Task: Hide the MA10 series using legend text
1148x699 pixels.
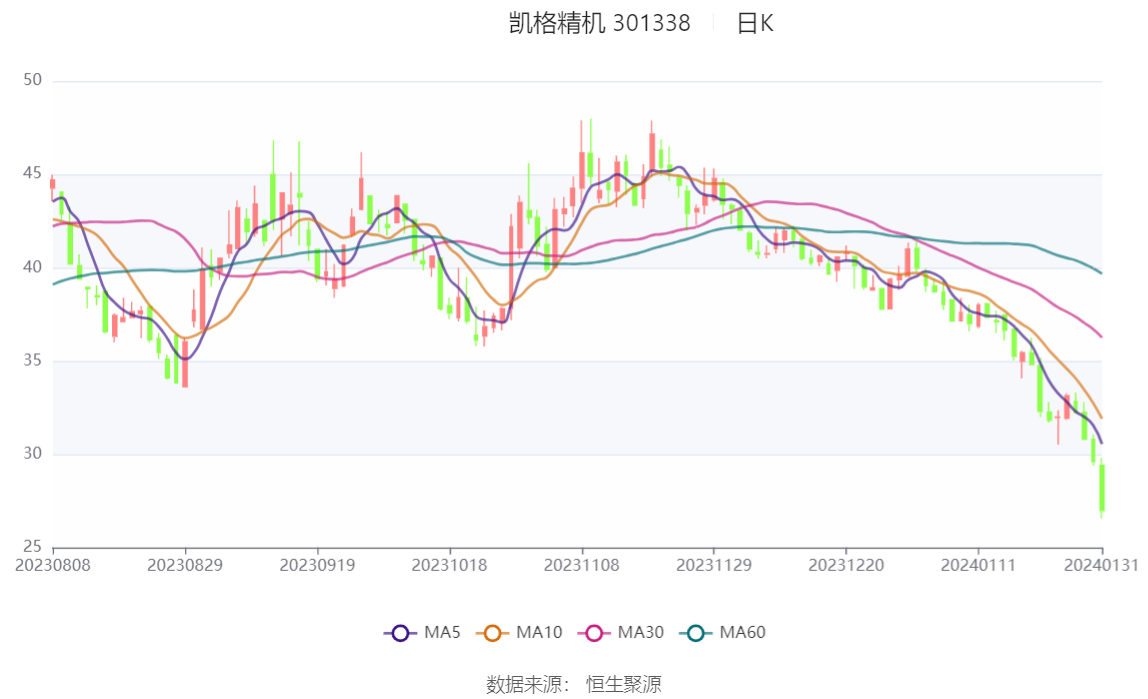Action: 539,633
